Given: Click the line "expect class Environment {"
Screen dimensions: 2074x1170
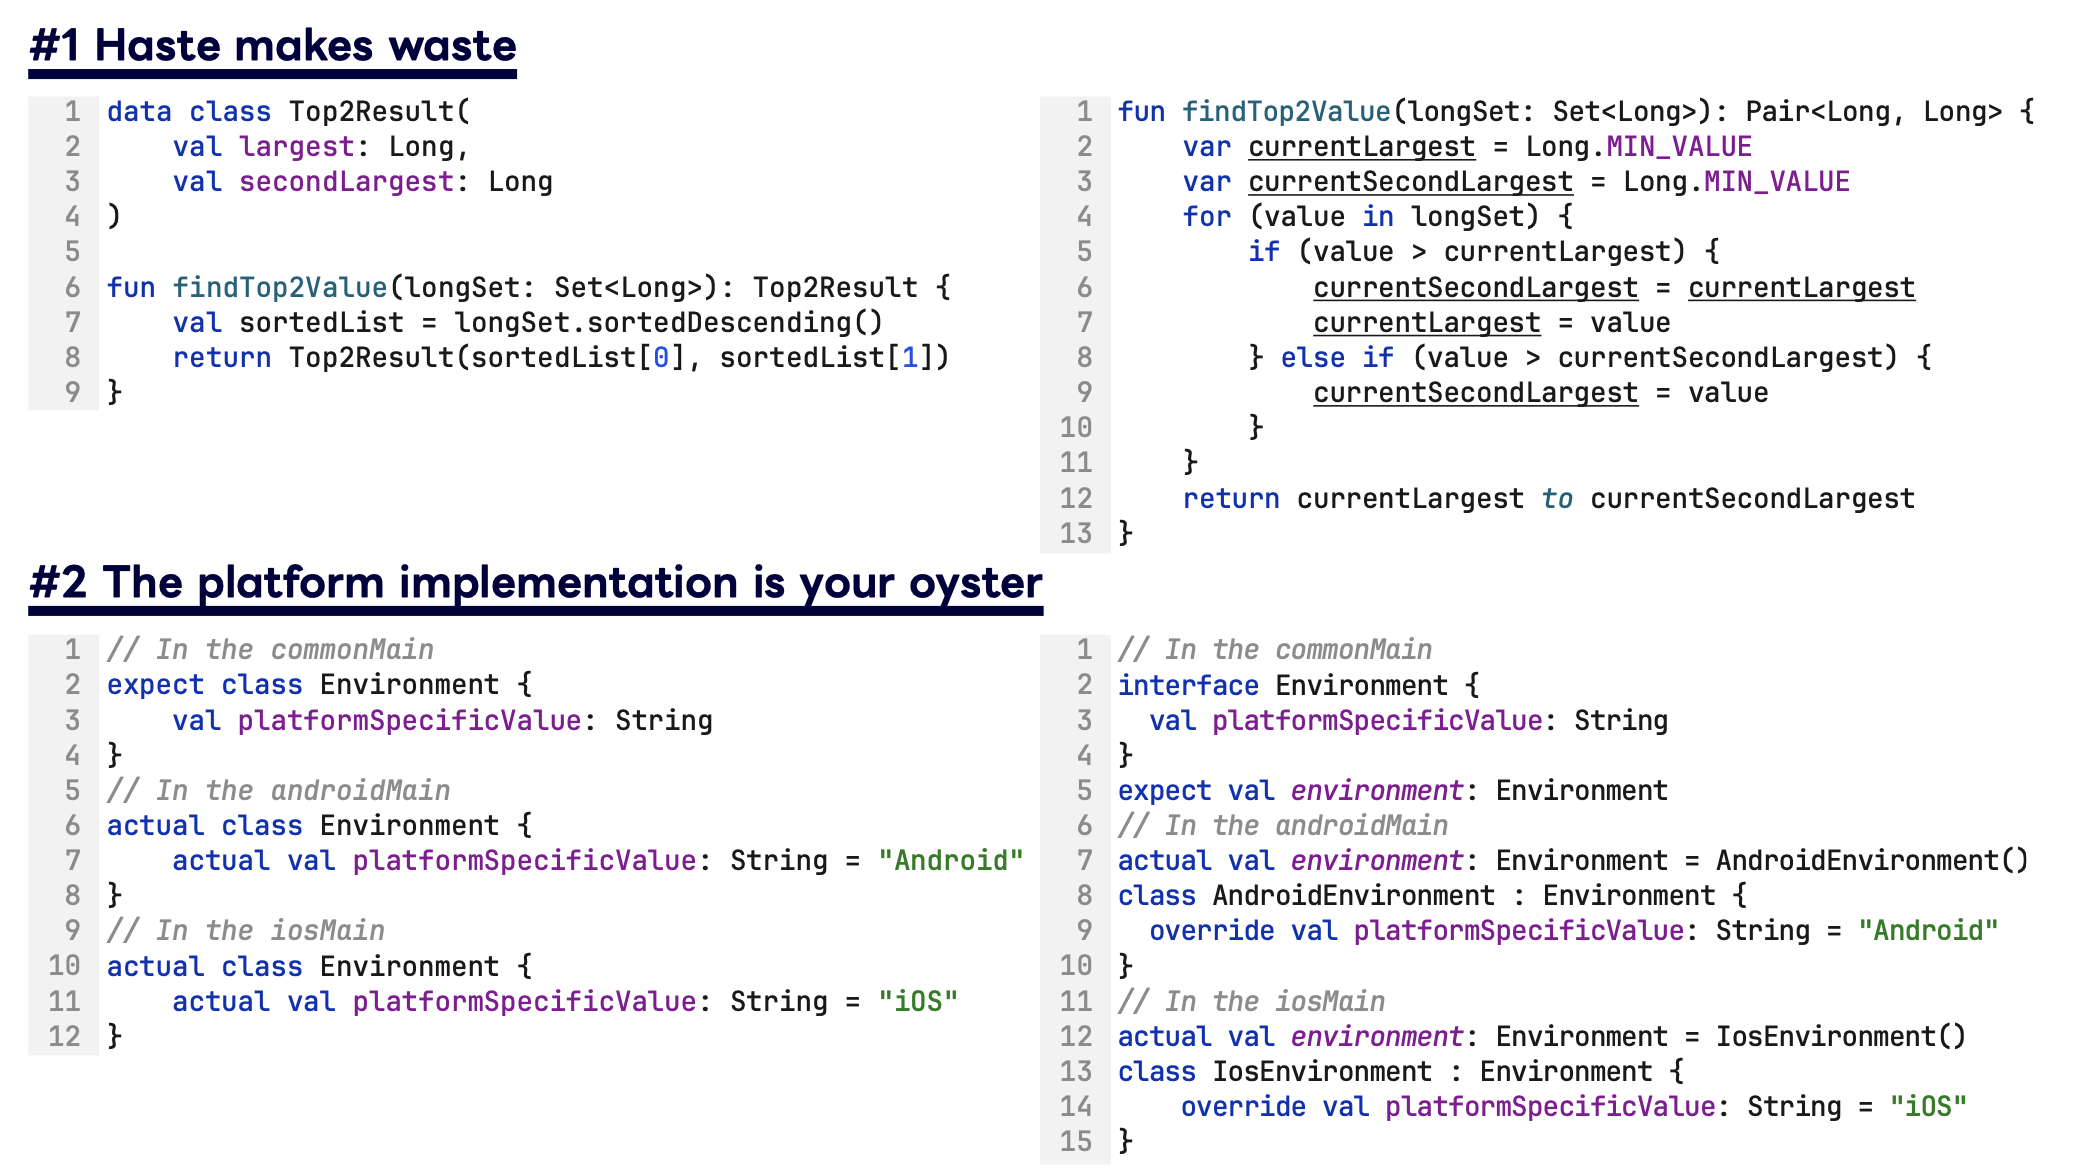Looking at the screenshot, I should 320,685.
